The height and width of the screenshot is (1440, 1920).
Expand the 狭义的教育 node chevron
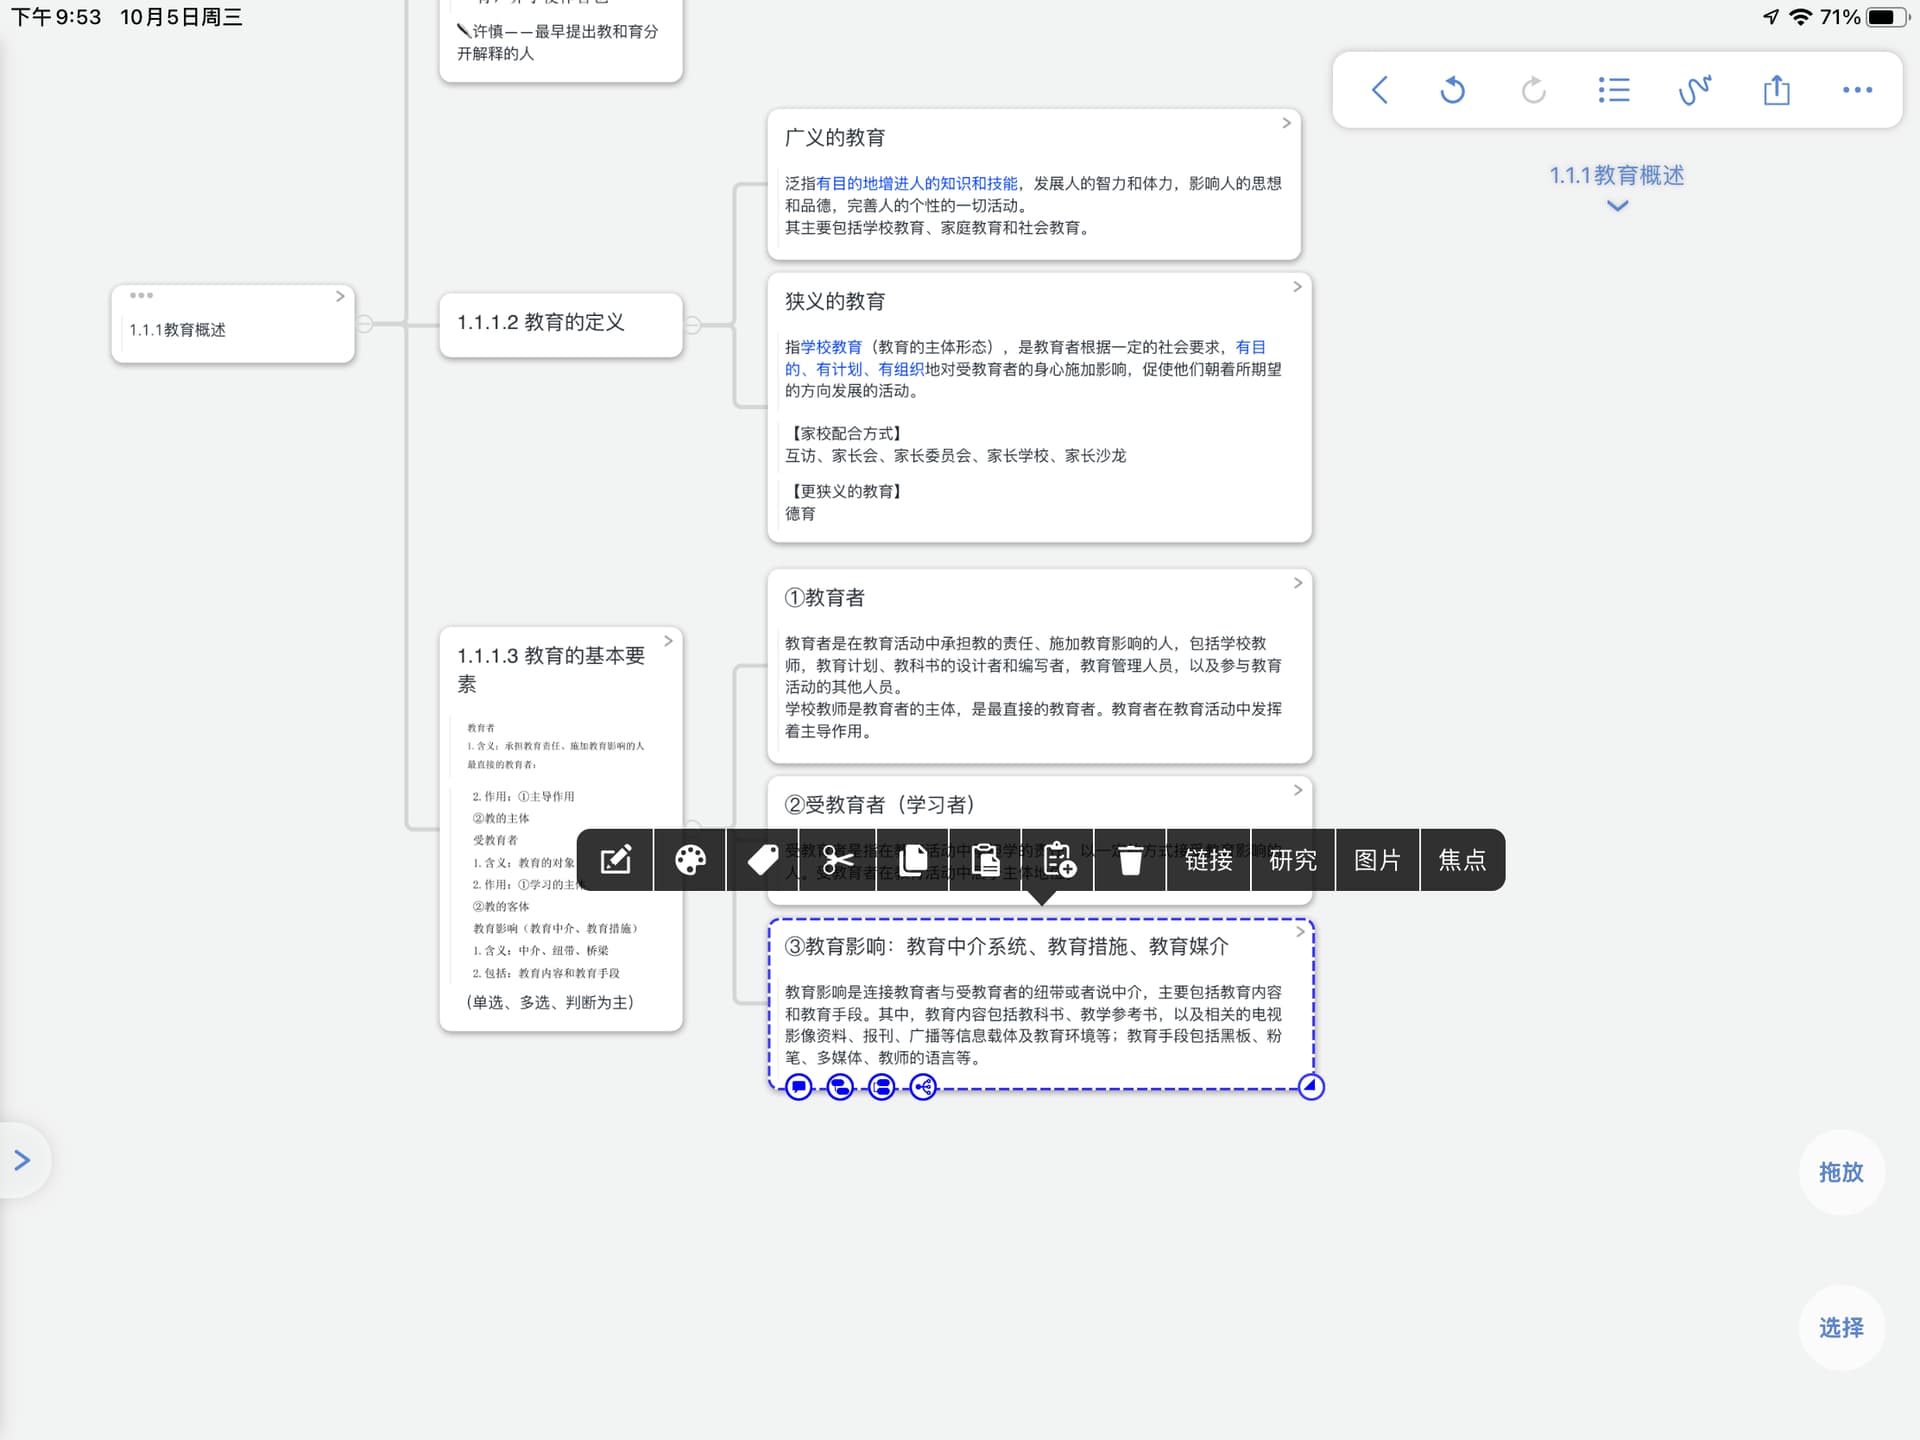[1297, 287]
